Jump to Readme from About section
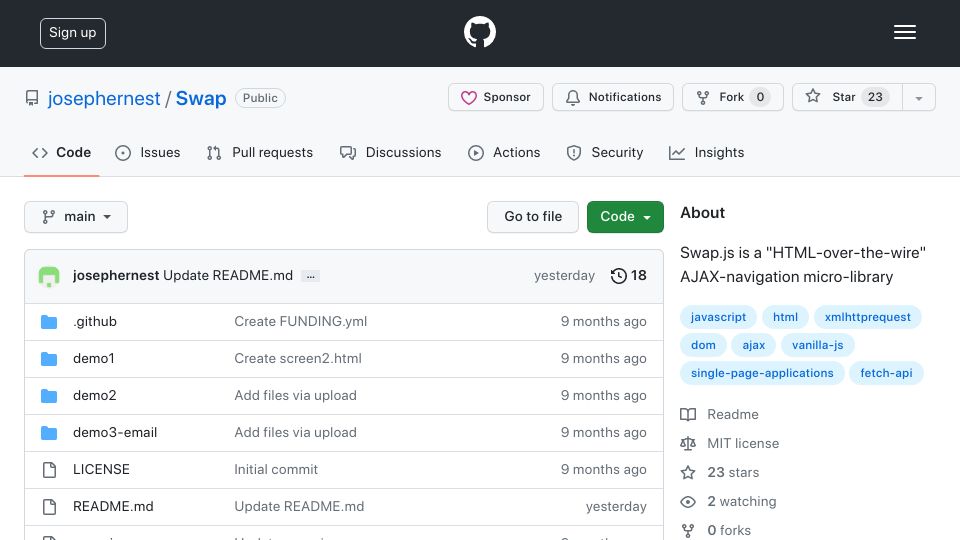960x540 pixels. 719,414
